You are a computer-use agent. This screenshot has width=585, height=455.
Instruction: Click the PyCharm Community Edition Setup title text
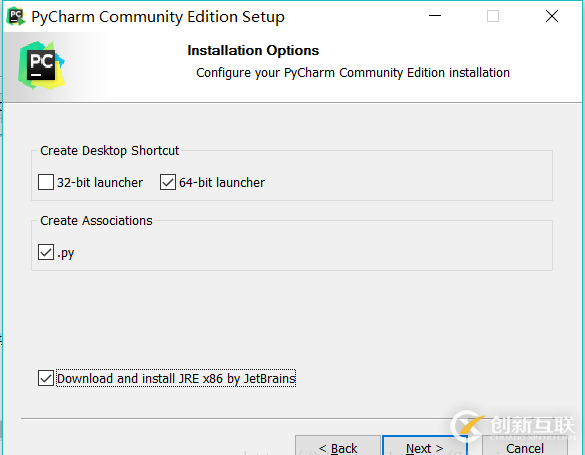158,17
